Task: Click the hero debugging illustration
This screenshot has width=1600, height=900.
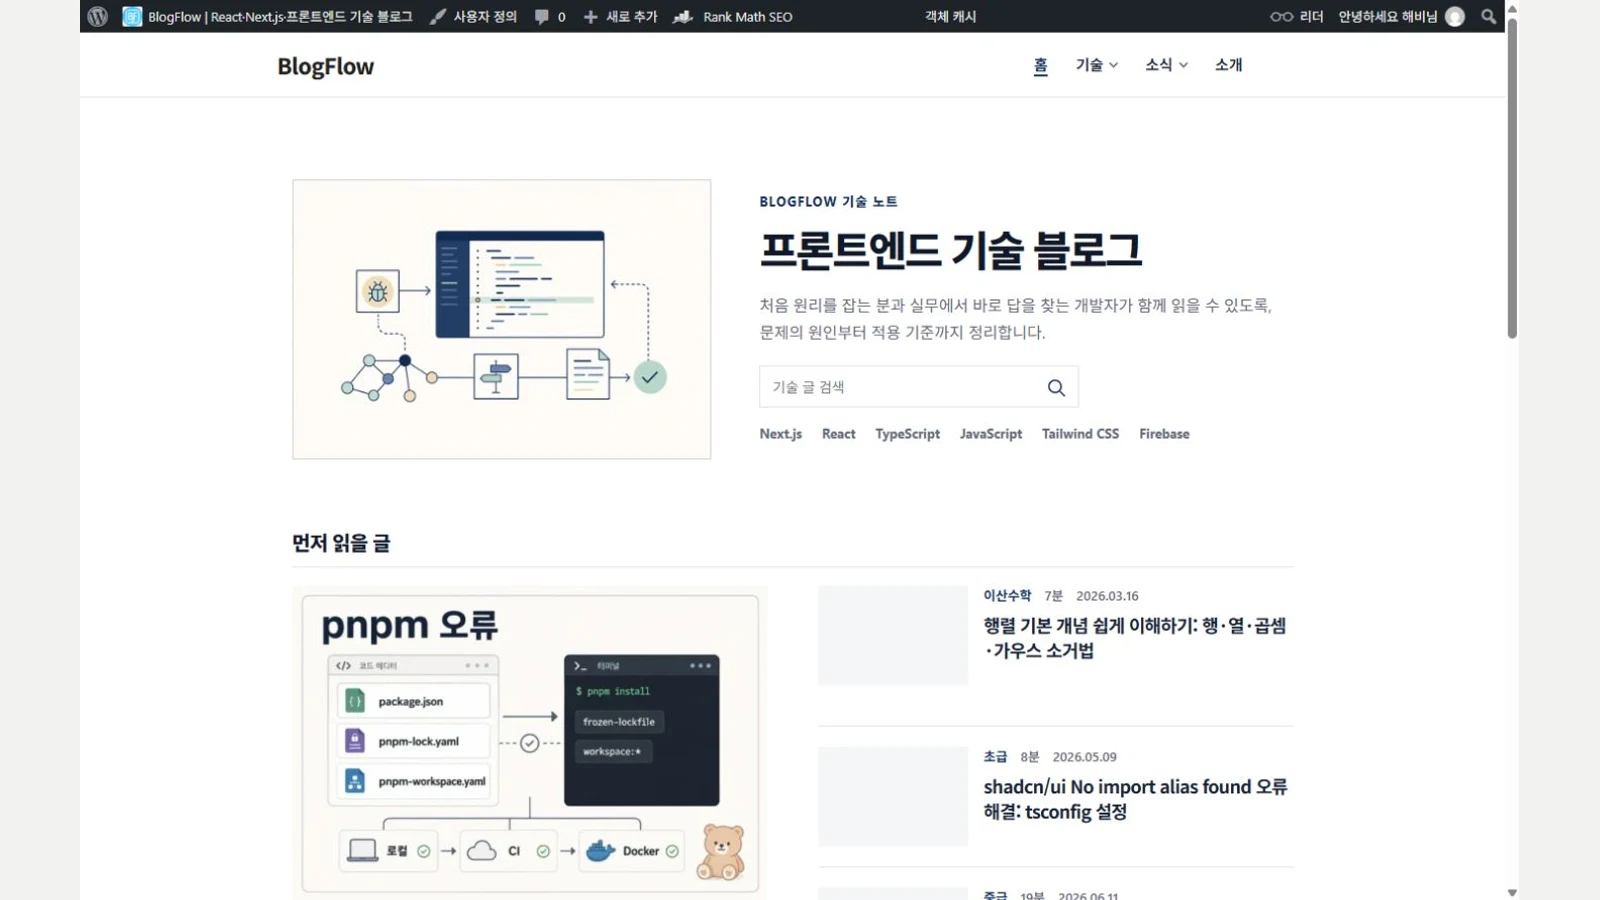Action: pyautogui.click(x=501, y=319)
